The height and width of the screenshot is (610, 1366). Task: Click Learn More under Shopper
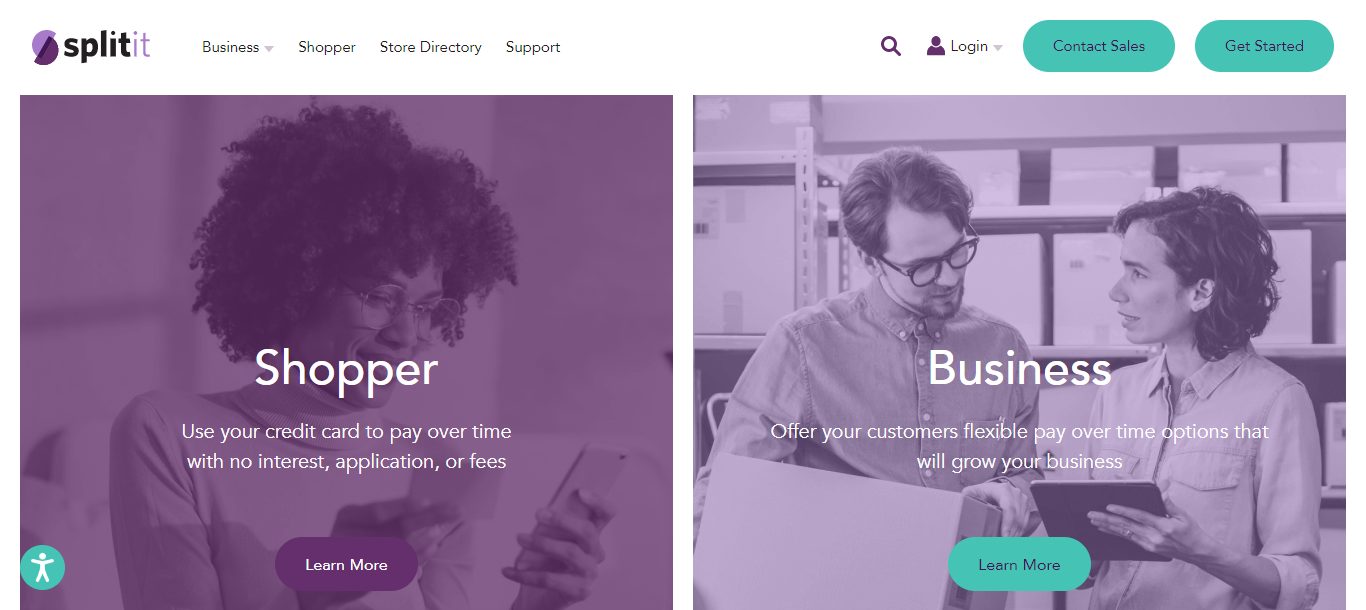coord(346,564)
